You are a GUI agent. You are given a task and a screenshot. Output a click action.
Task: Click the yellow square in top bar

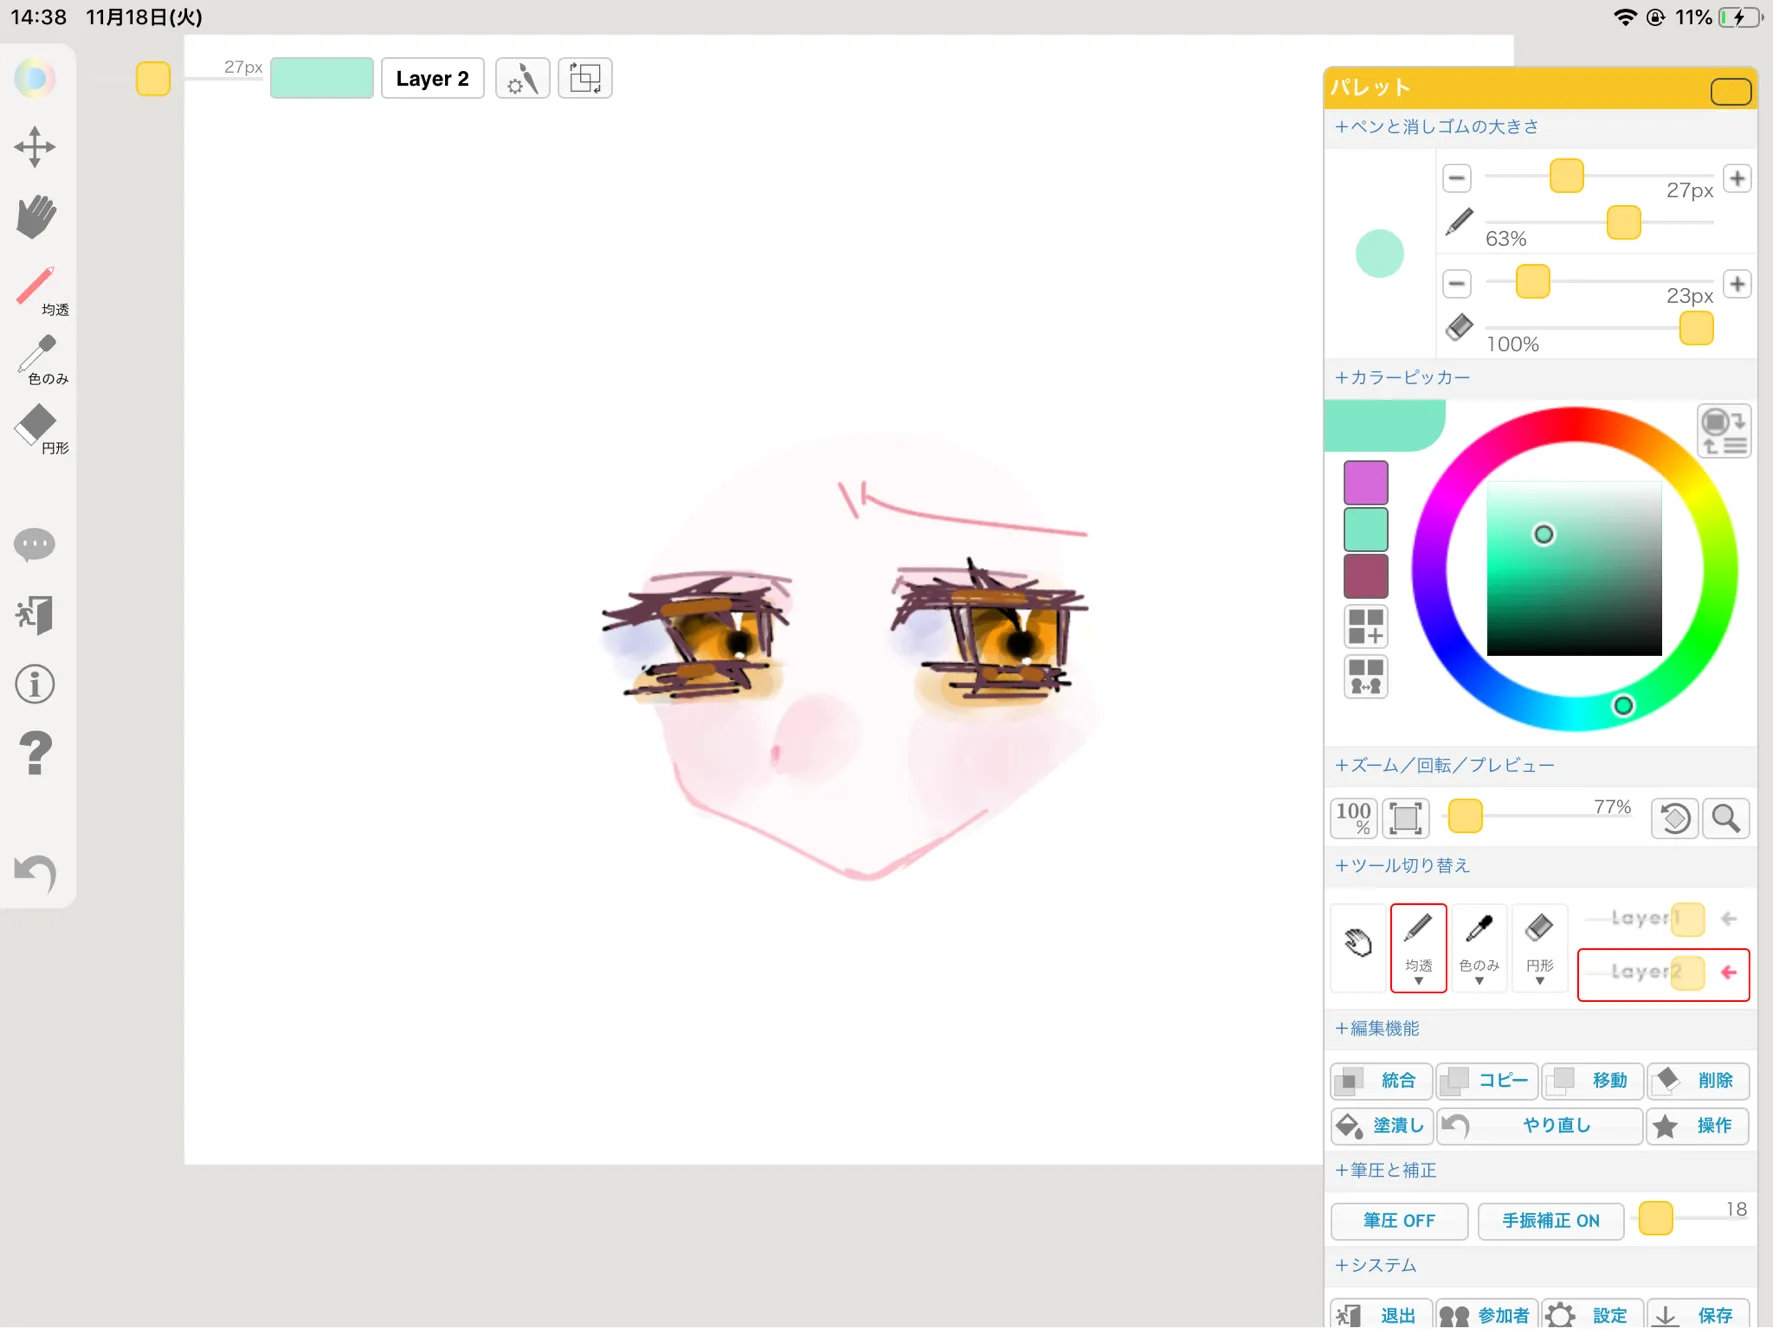(153, 78)
